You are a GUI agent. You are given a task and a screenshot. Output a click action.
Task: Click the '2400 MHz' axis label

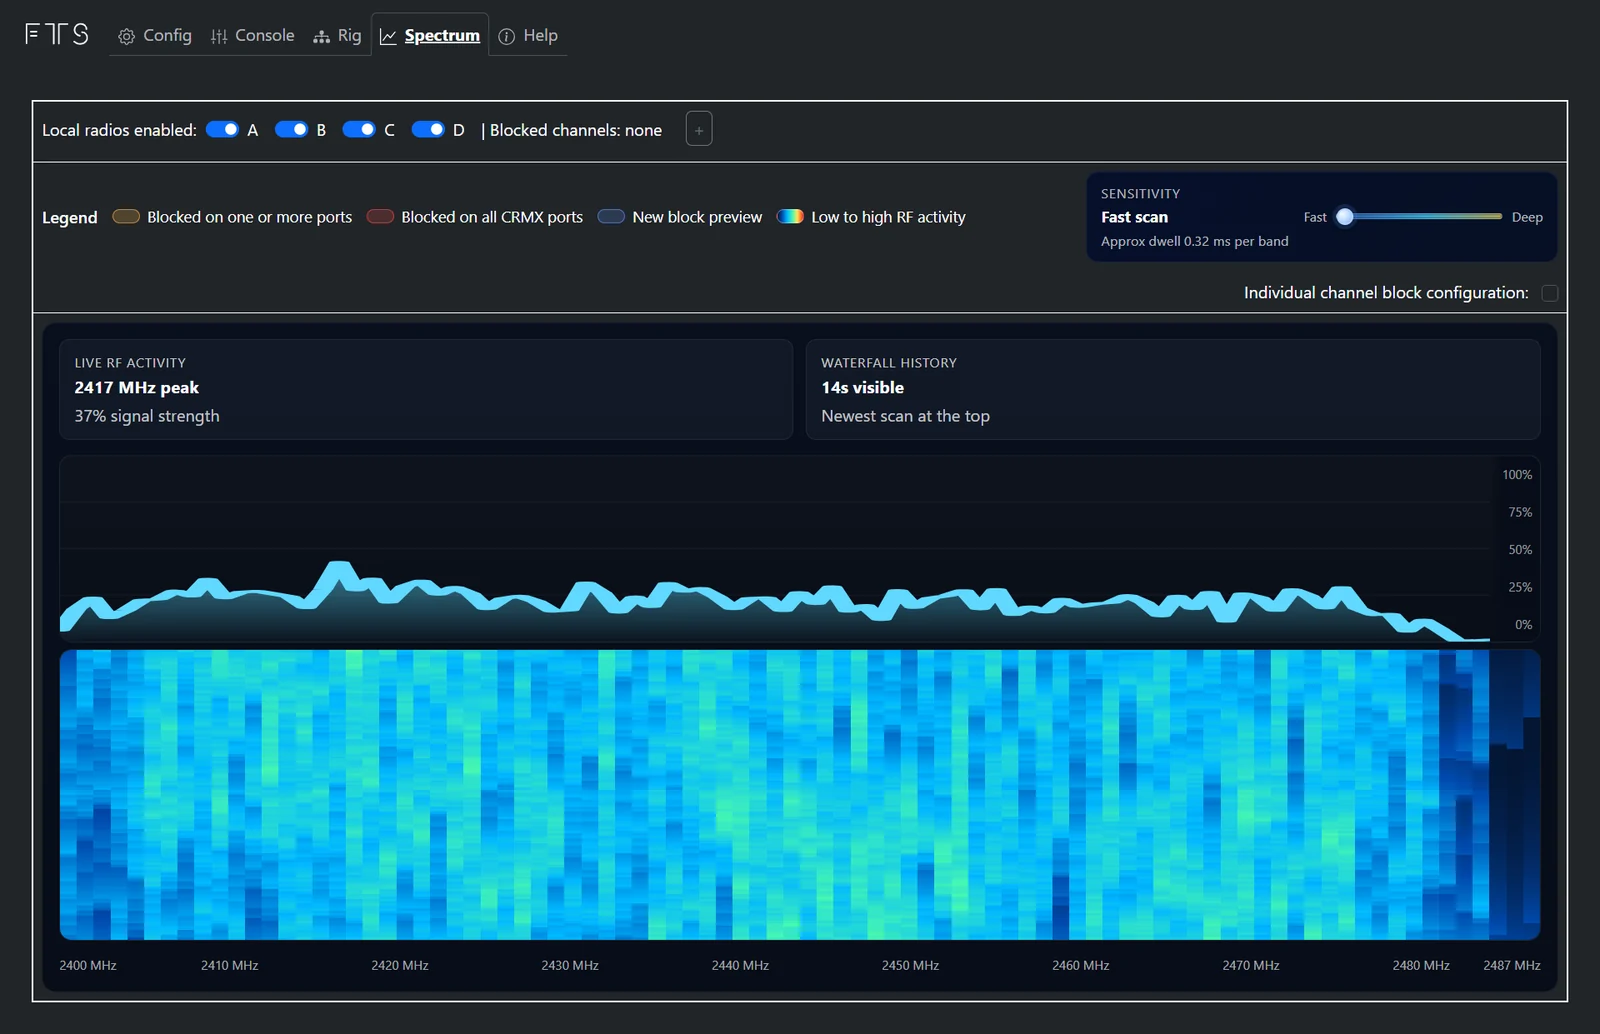point(88,965)
